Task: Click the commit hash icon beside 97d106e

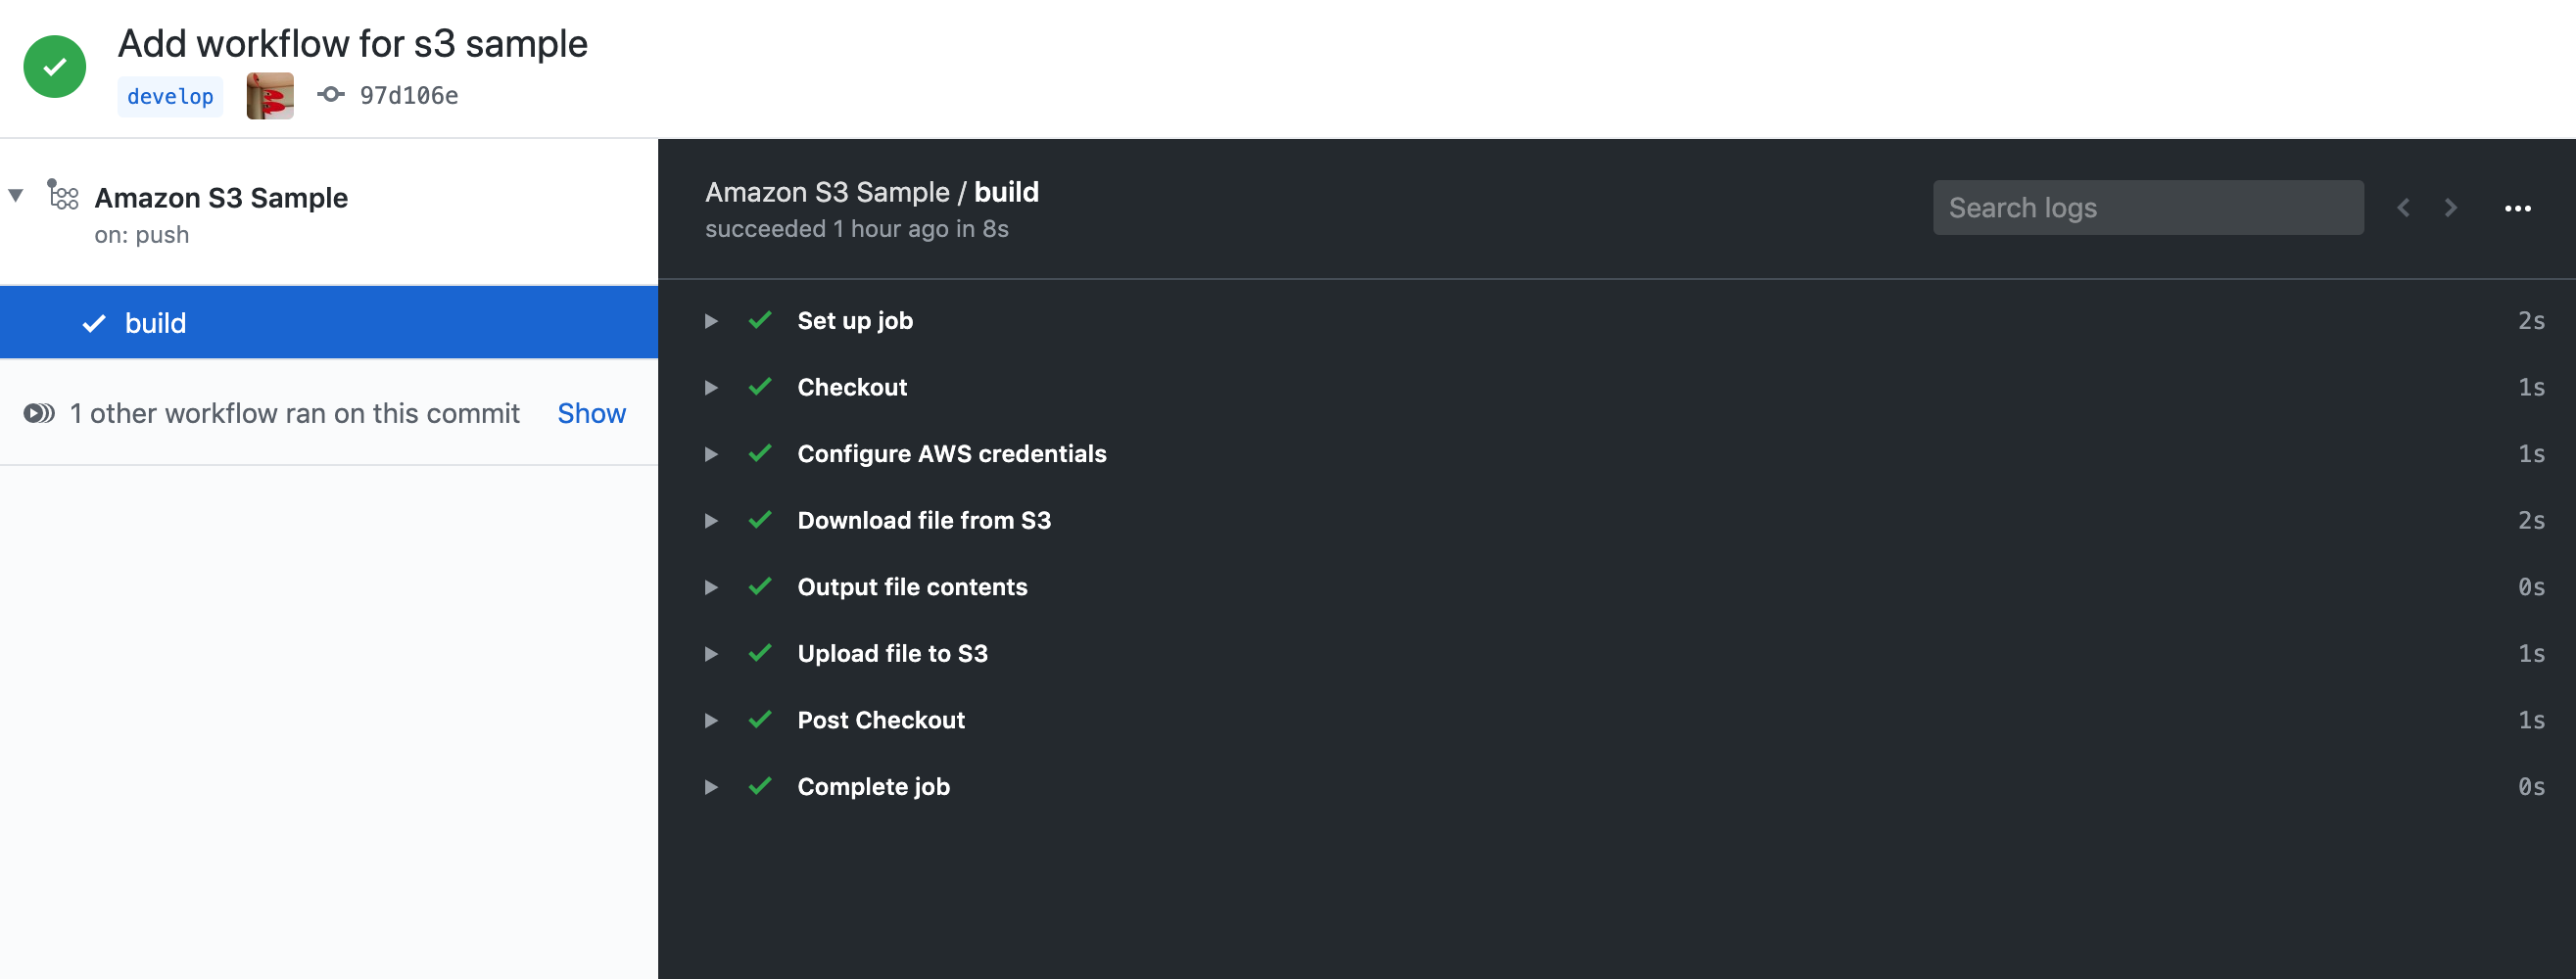Action: click(331, 95)
